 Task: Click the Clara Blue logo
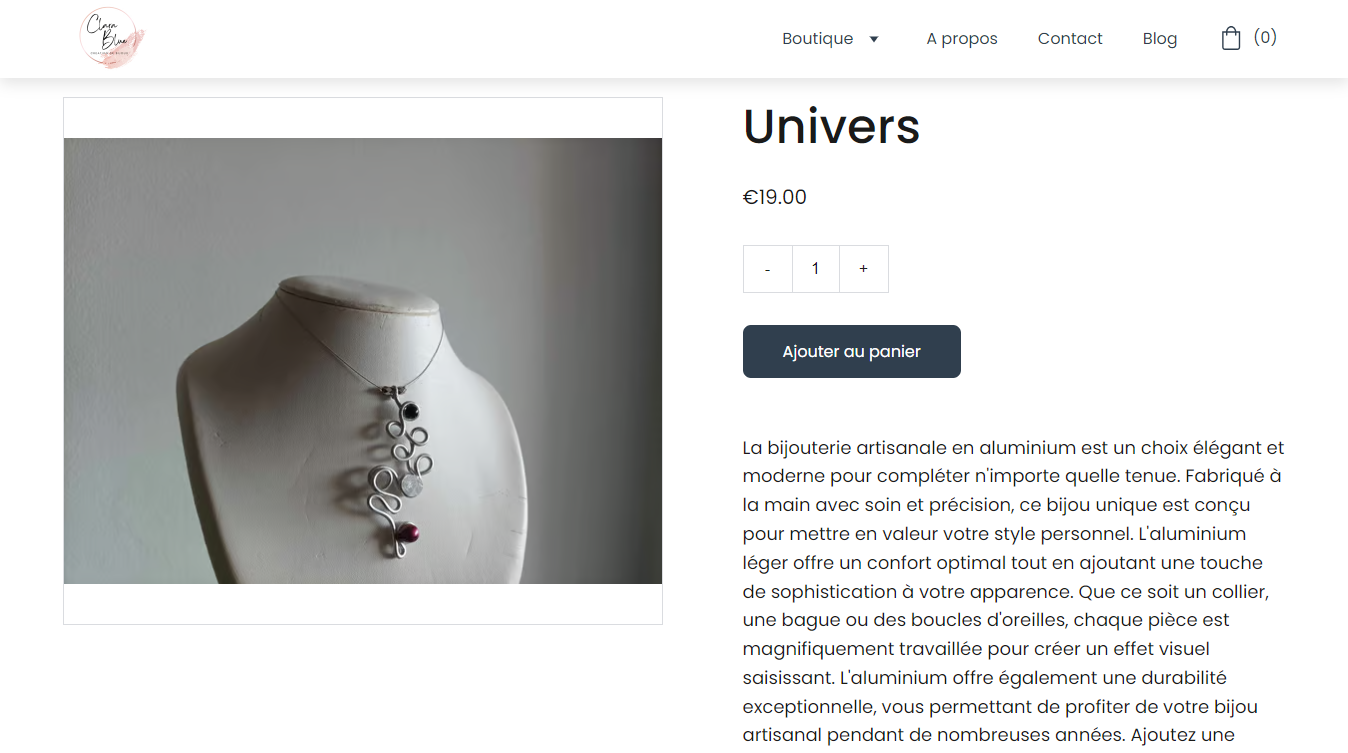click(111, 37)
